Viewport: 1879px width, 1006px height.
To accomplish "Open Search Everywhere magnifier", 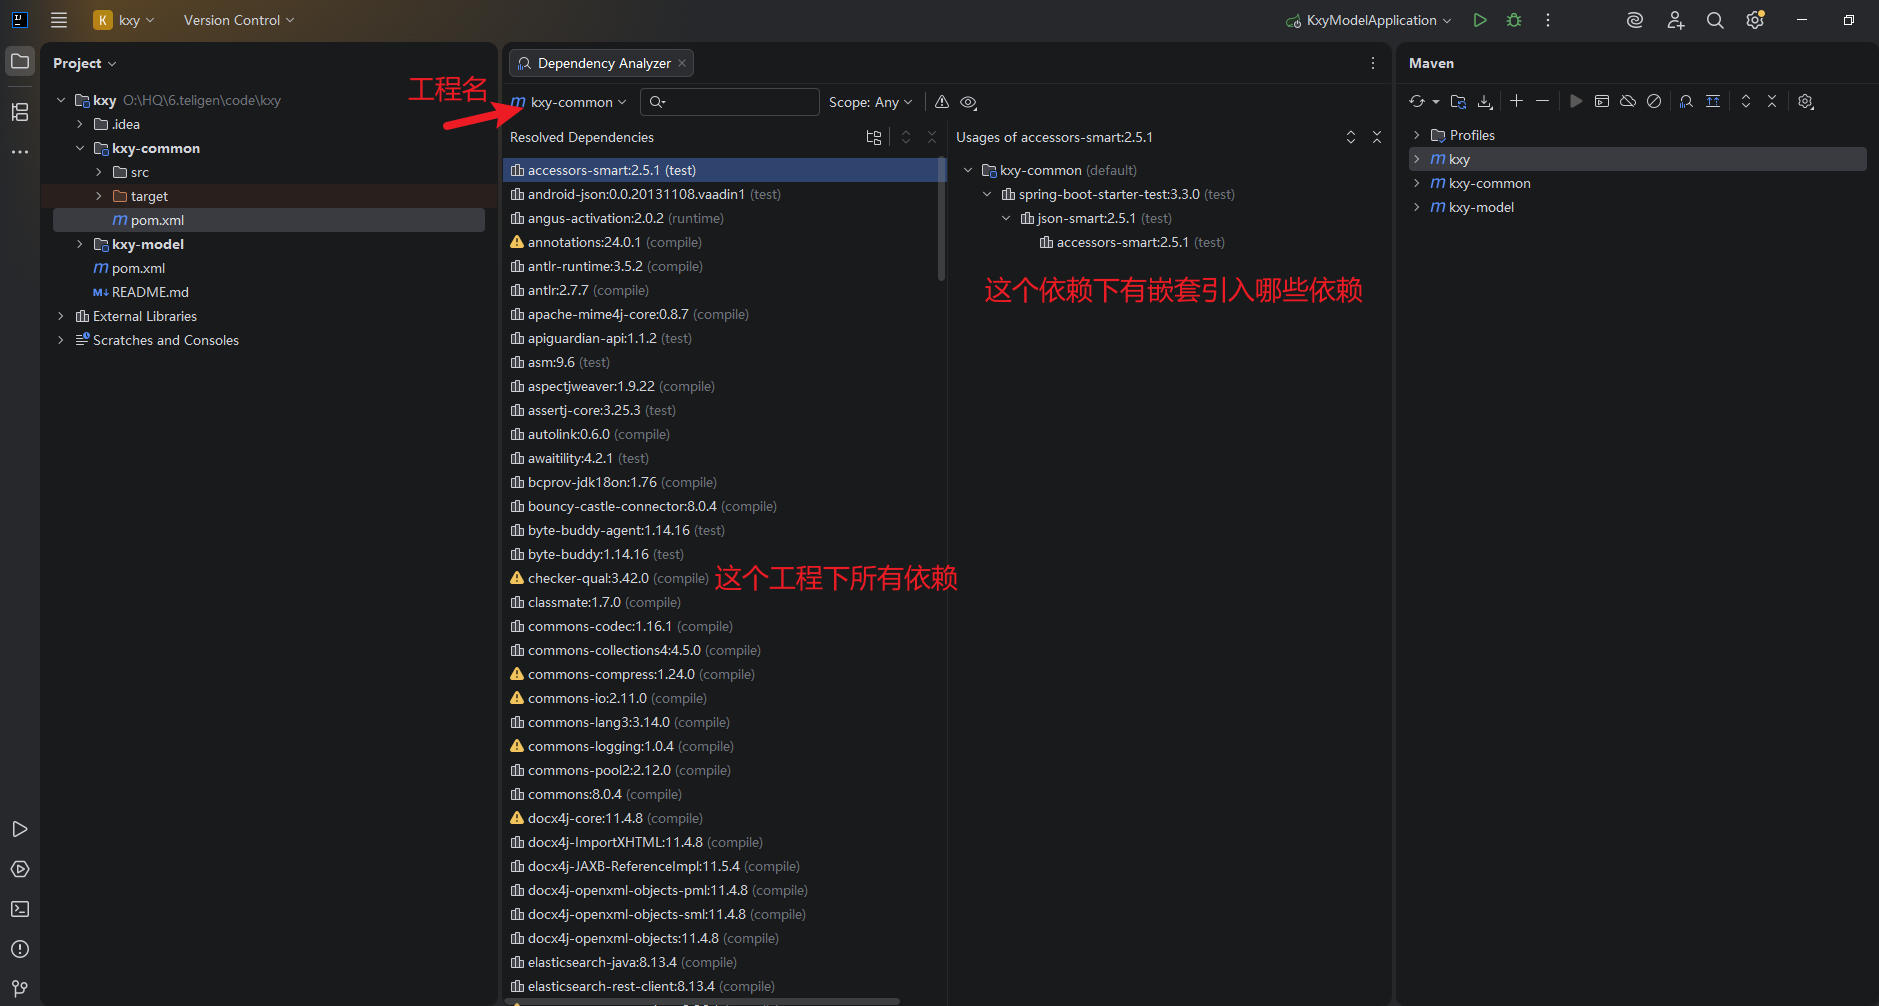I will click(1715, 20).
